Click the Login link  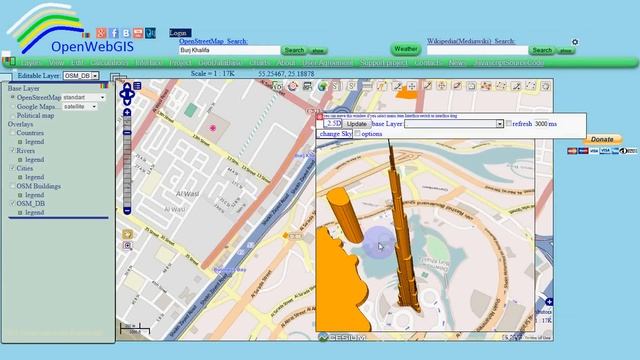[x=180, y=33]
